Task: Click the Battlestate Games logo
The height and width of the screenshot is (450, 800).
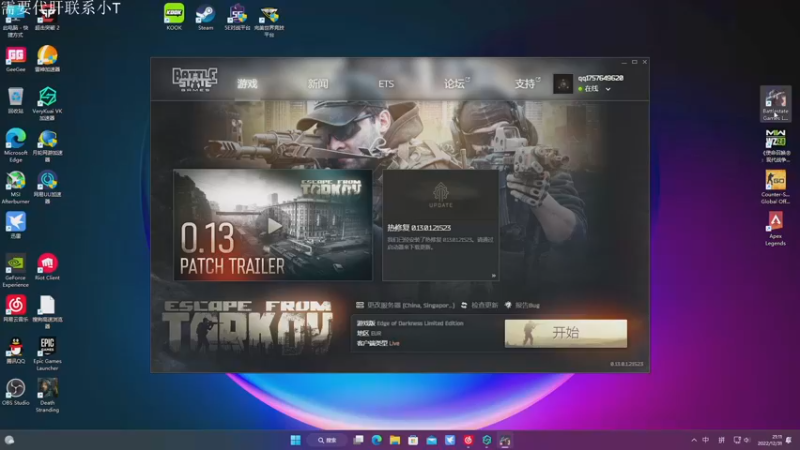Action: coord(194,80)
